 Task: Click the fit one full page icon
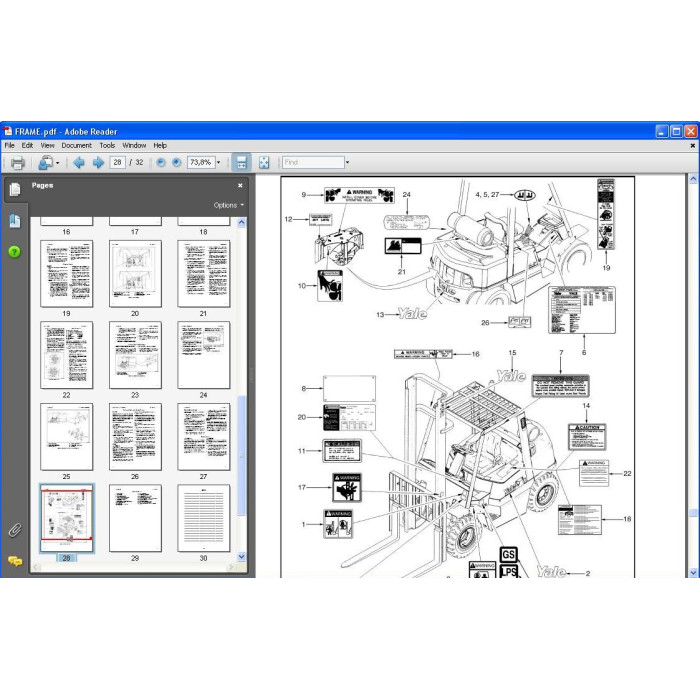pyautogui.click(x=264, y=162)
